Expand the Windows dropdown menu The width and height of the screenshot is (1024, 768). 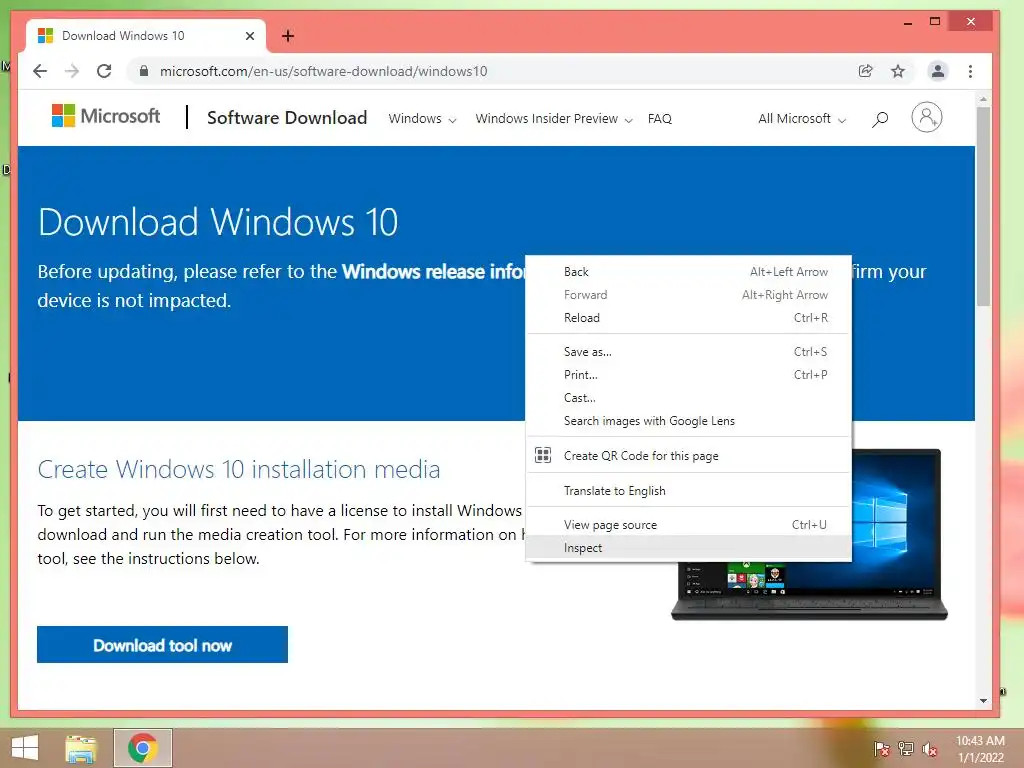pos(422,119)
